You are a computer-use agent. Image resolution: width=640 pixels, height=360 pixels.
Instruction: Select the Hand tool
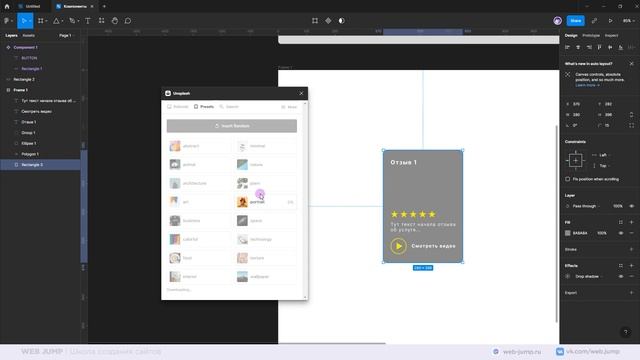click(115, 20)
